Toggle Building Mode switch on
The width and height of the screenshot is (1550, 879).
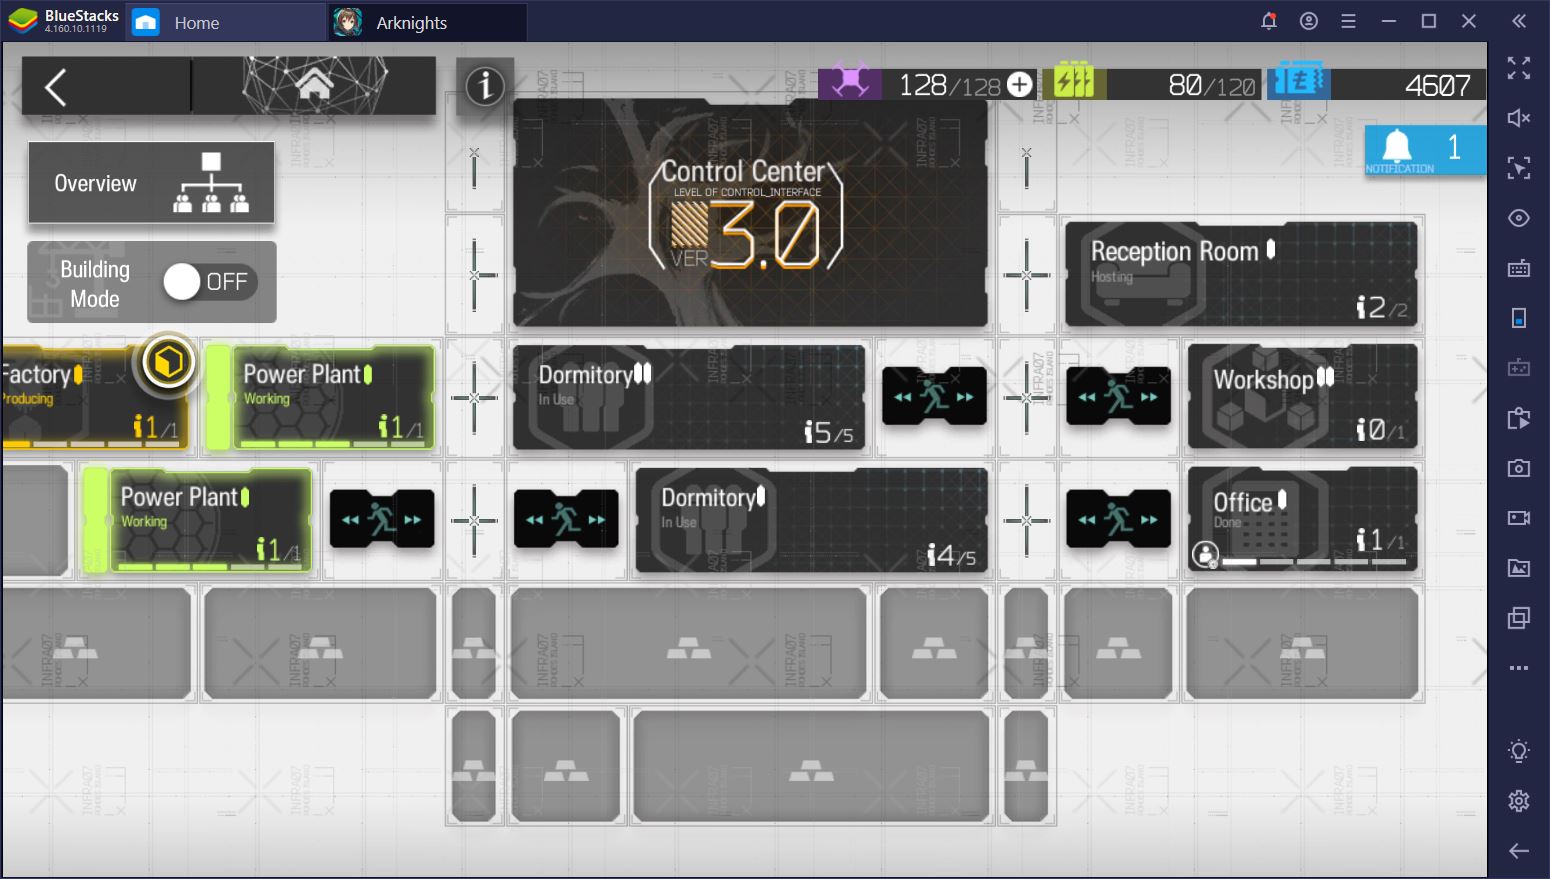(209, 282)
